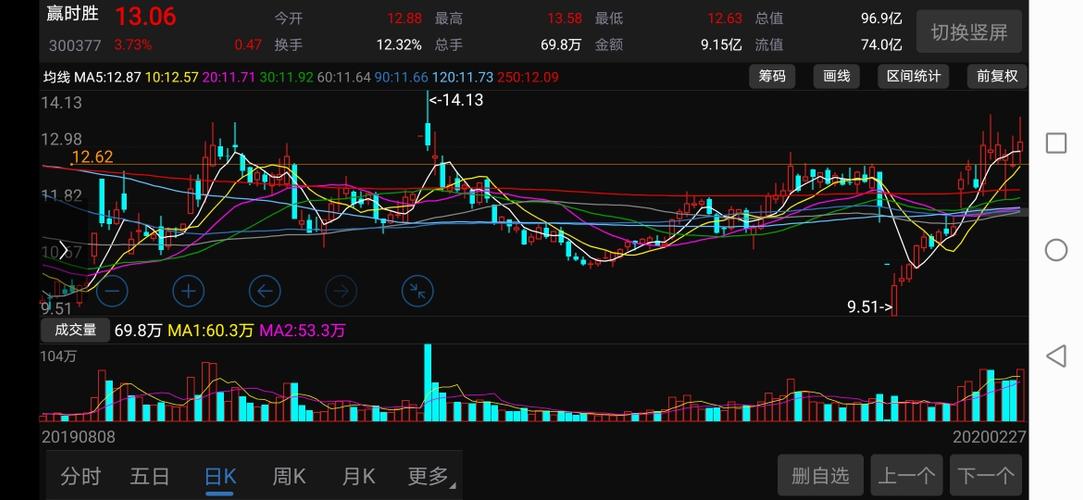Select the 分时 tab
1083x500 pixels.
[80, 477]
